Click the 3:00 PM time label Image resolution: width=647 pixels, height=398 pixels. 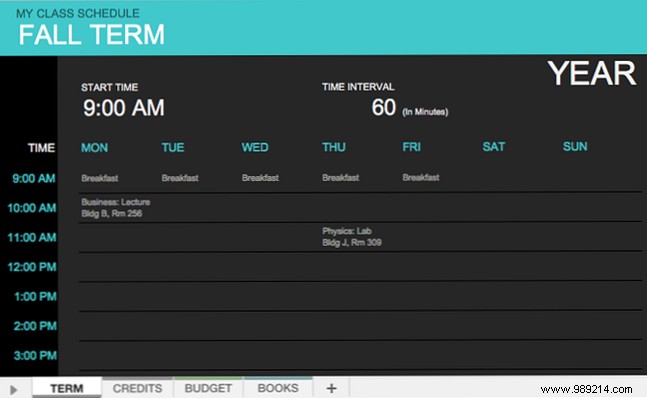pos(35,355)
